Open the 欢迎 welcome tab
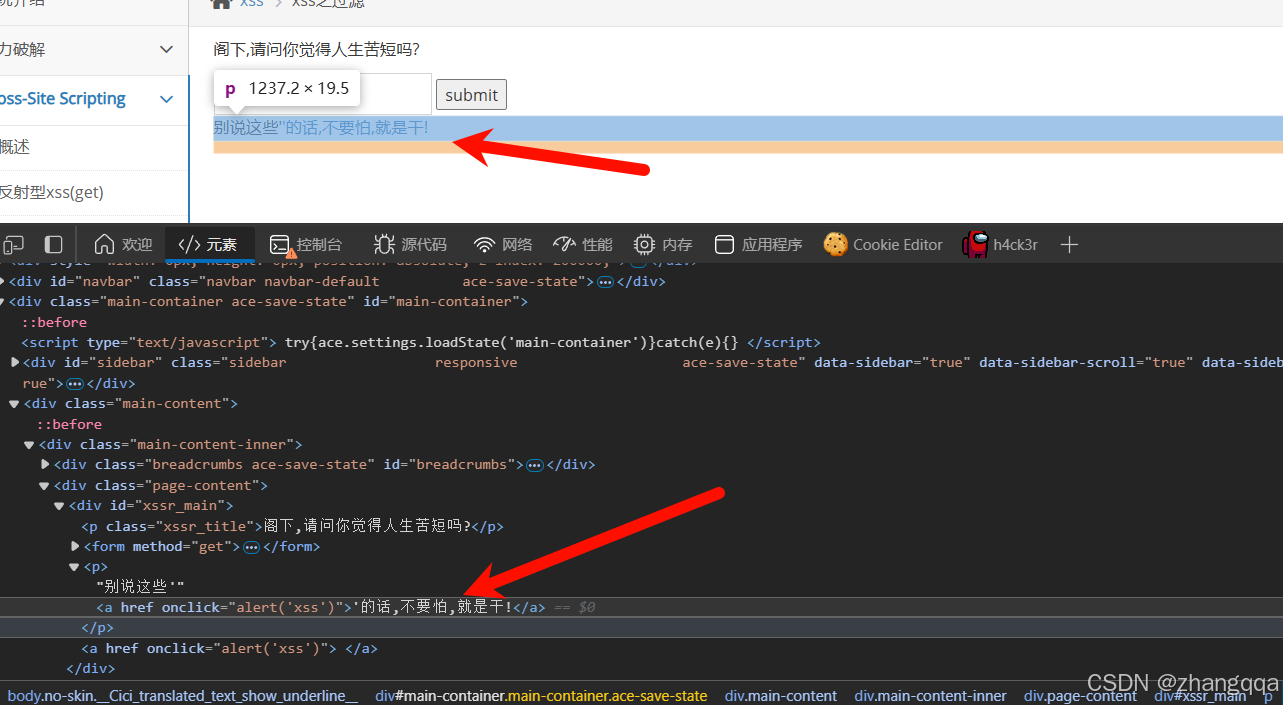1283x705 pixels. [x=123, y=245]
